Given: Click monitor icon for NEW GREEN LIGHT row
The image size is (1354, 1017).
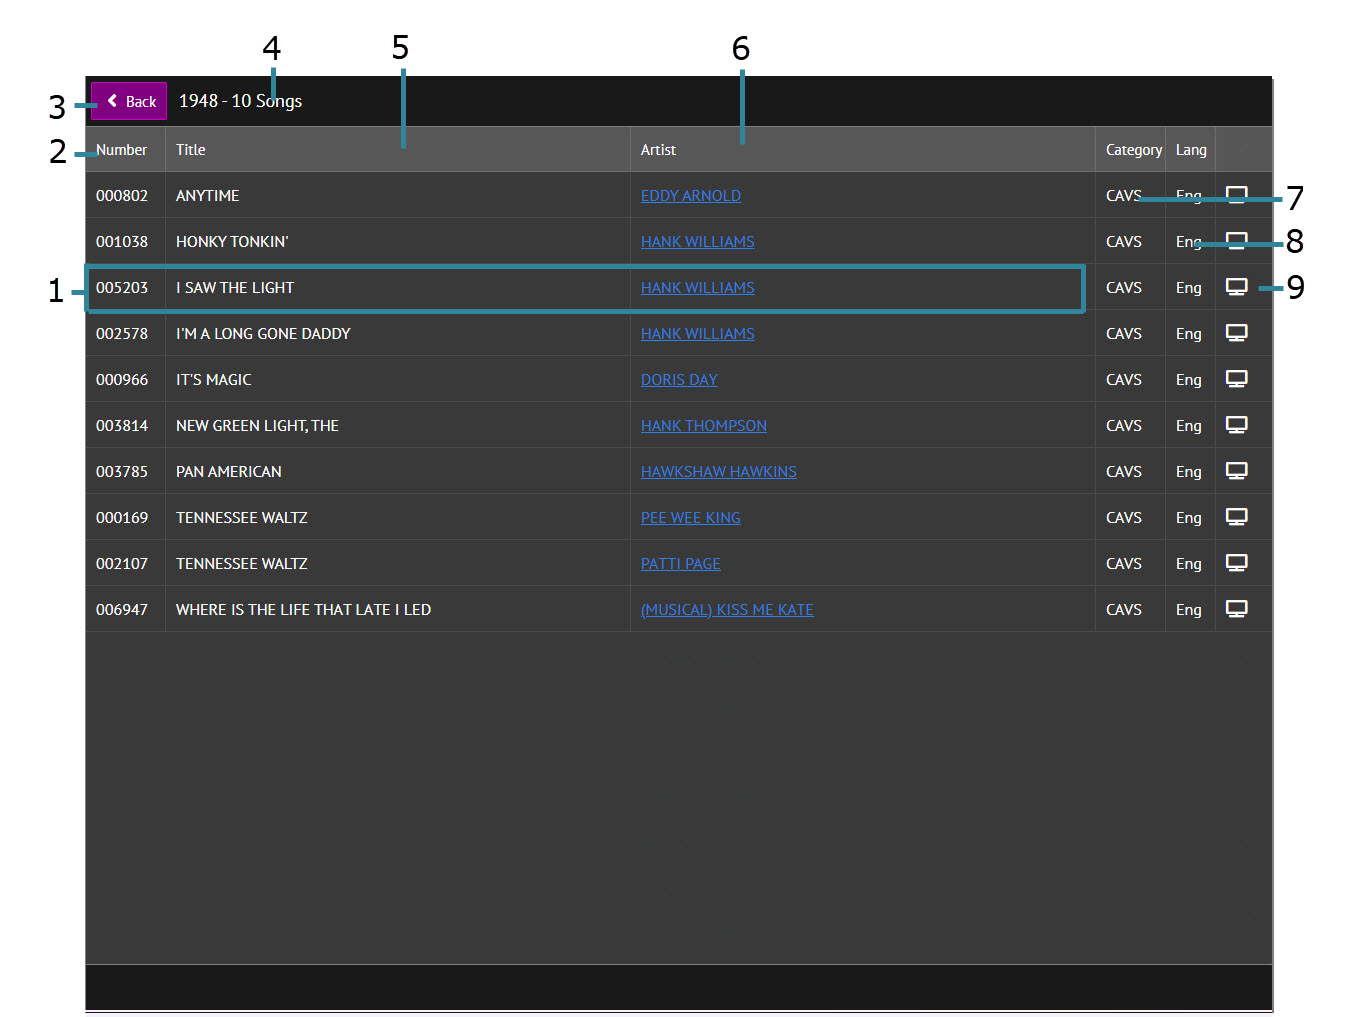Looking at the screenshot, I should [x=1236, y=425].
